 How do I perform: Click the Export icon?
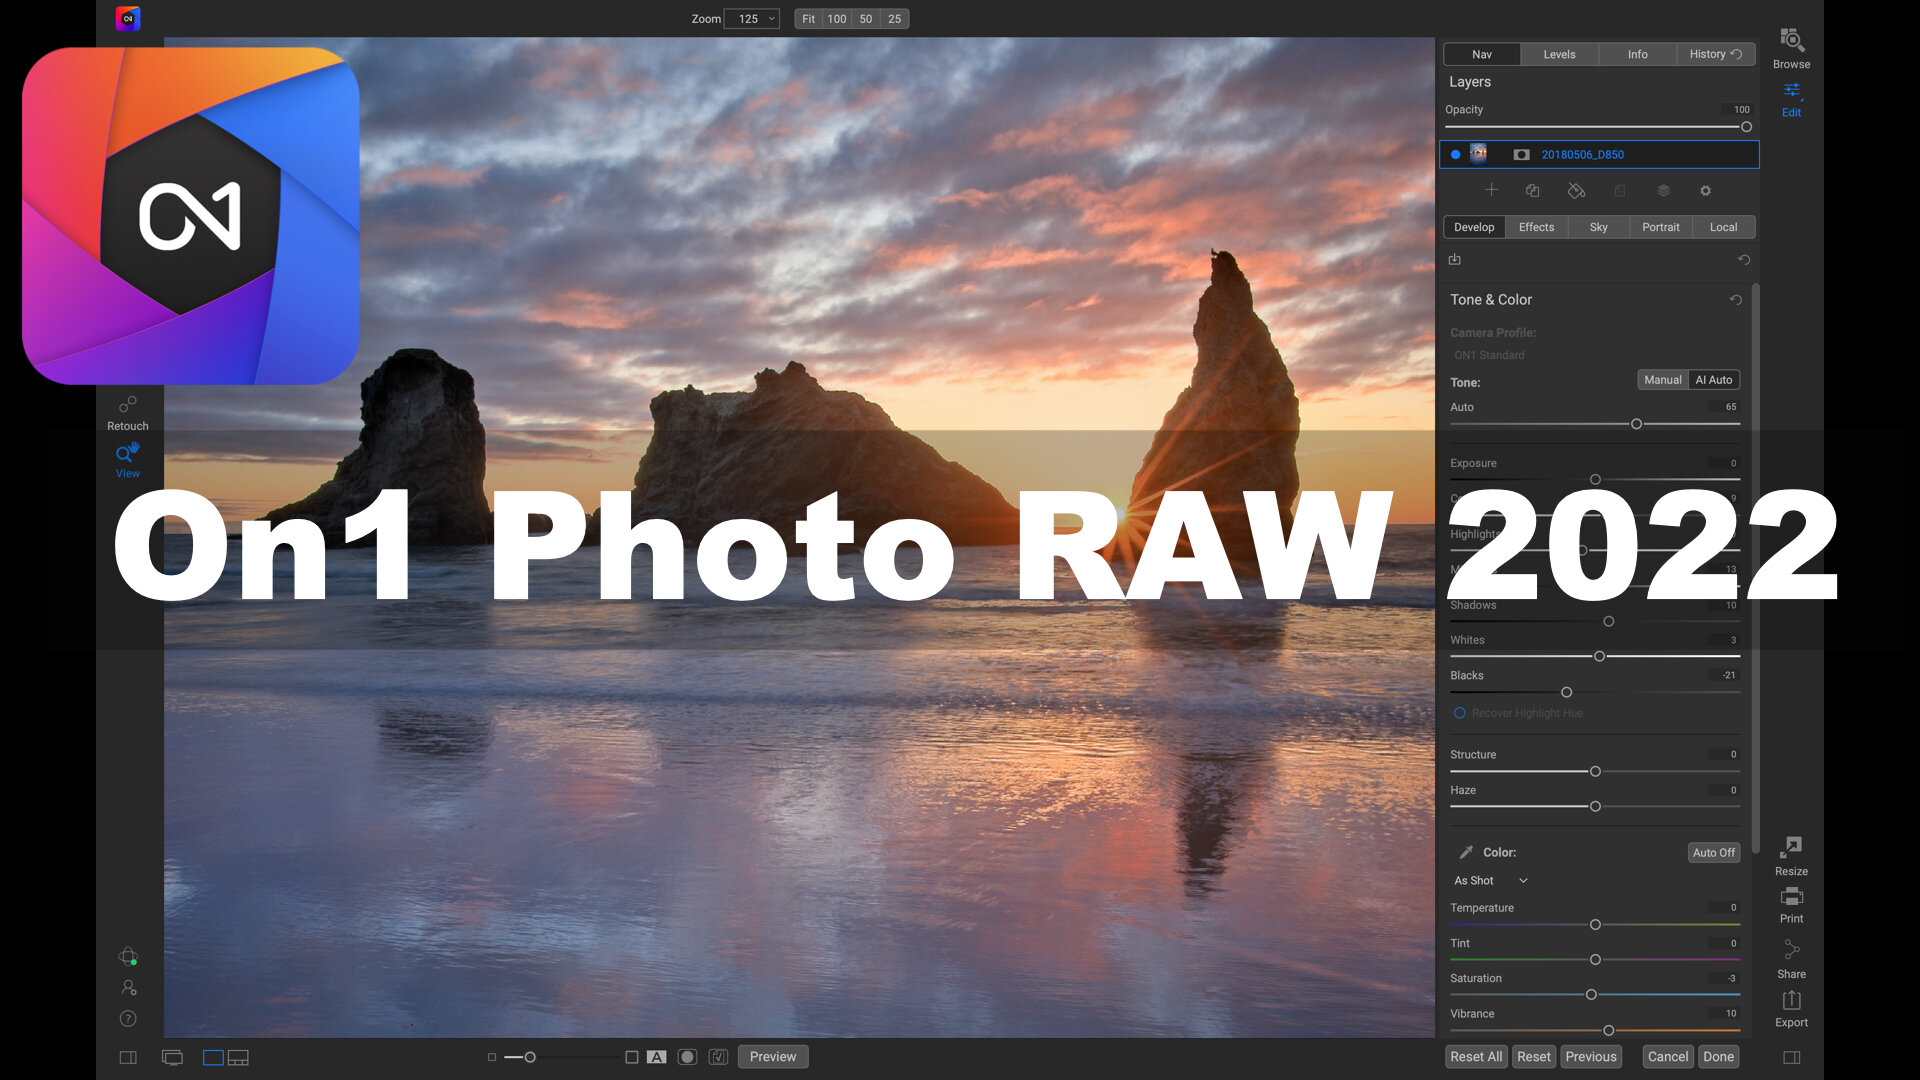[x=1791, y=1001]
